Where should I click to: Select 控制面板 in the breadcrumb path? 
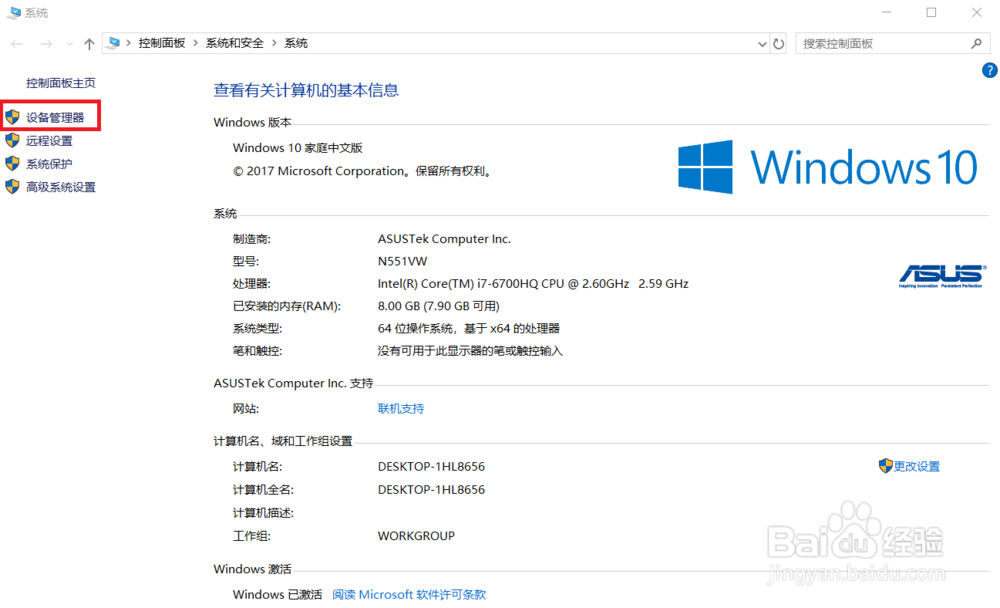[x=161, y=43]
